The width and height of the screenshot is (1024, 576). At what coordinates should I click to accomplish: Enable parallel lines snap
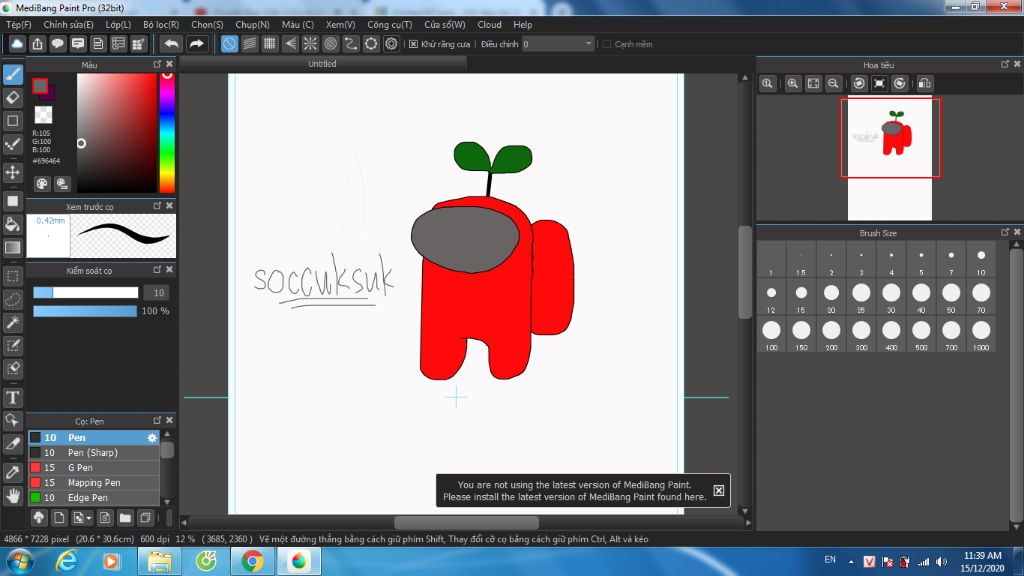(249, 44)
